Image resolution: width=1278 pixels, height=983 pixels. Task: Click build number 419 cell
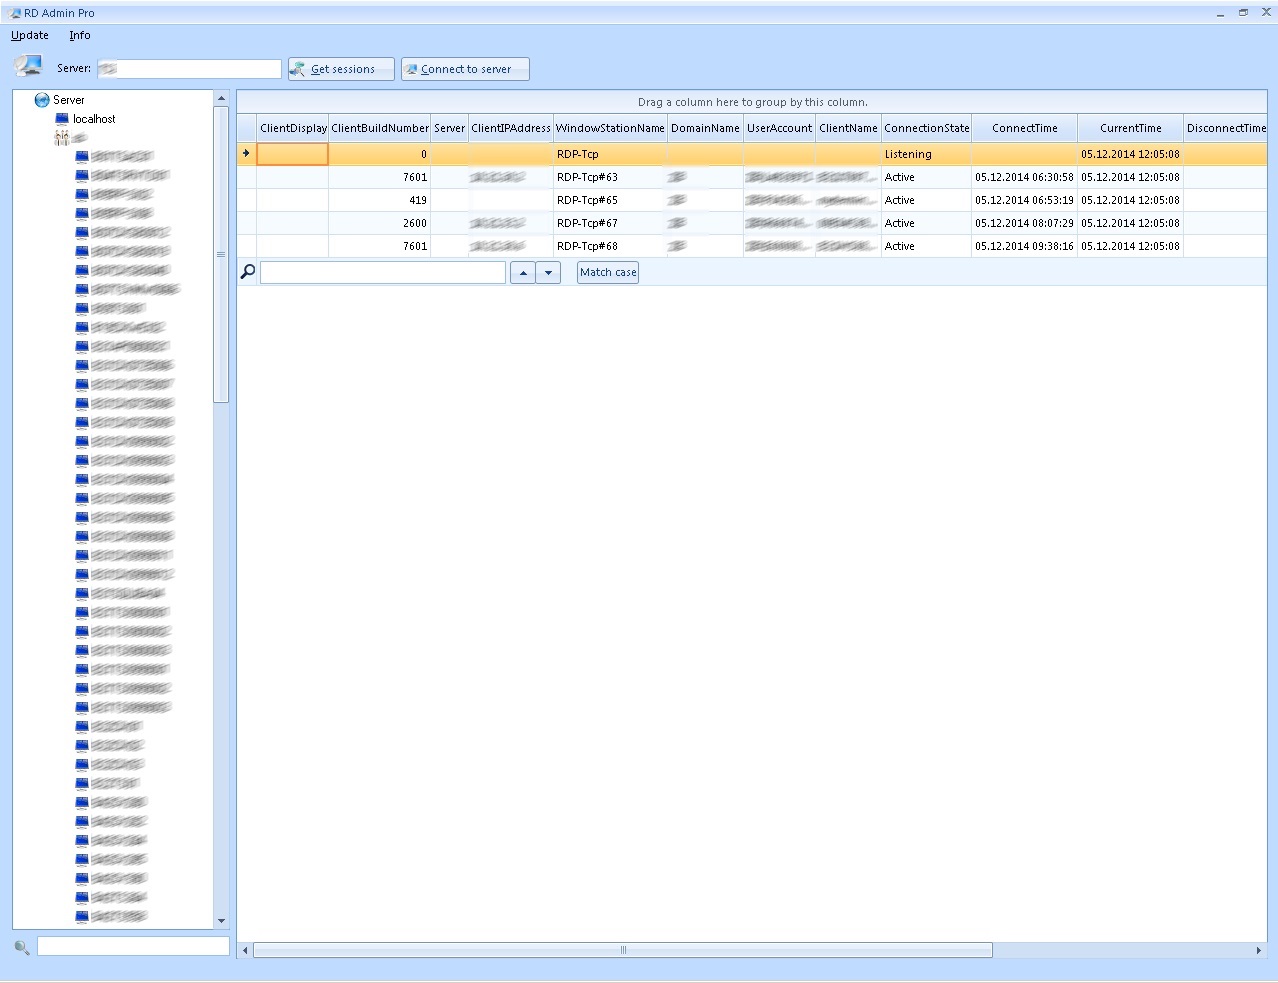click(x=380, y=200)
